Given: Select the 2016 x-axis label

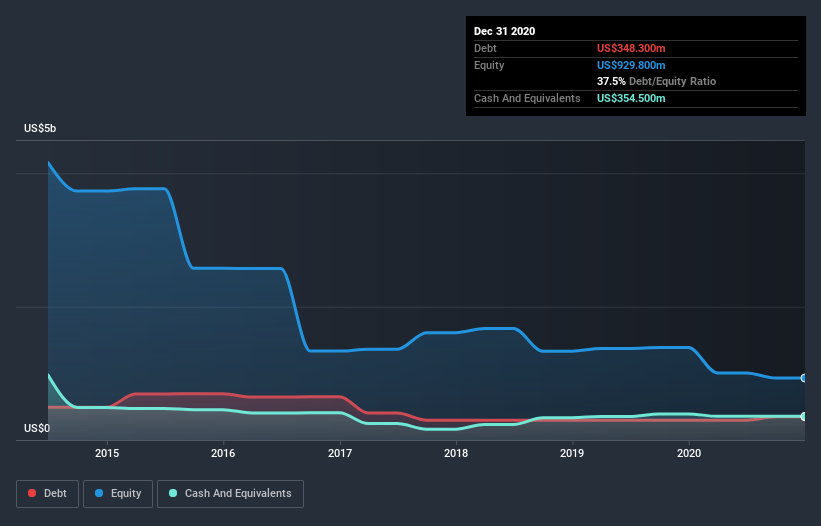Looking at the screenshot, I should coord(223,453).
